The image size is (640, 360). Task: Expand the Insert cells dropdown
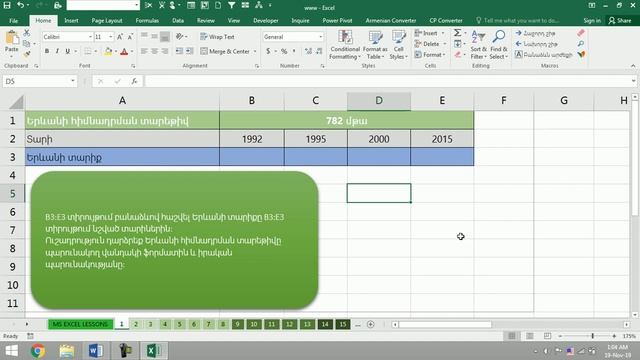click(x=443, y=33)
